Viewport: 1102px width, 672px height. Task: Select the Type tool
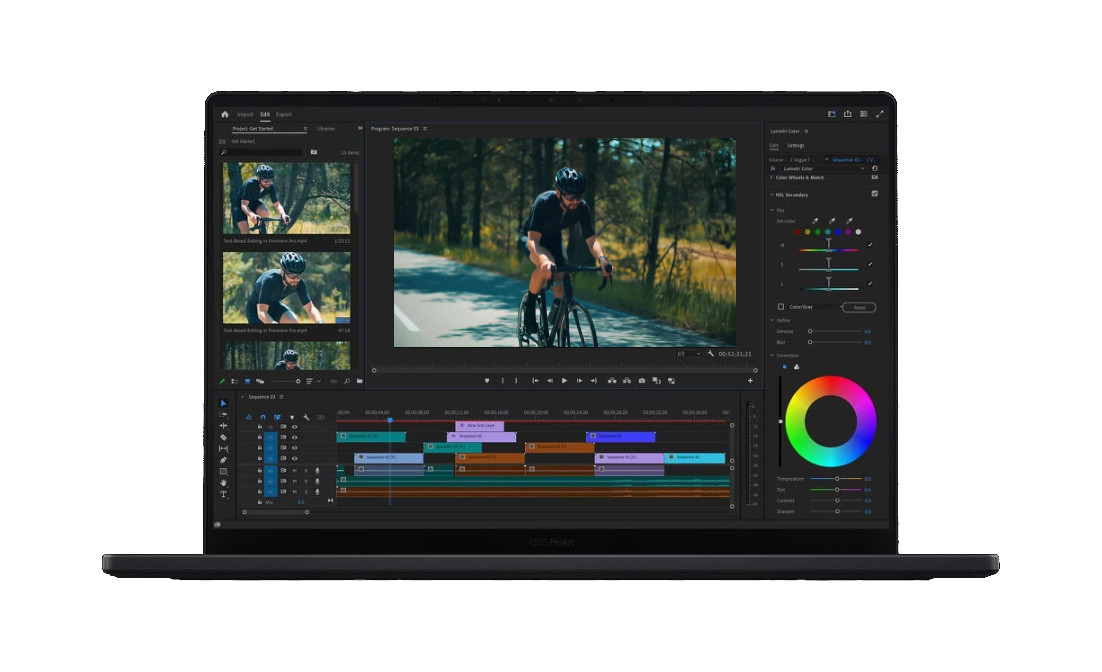click(223, 494)
